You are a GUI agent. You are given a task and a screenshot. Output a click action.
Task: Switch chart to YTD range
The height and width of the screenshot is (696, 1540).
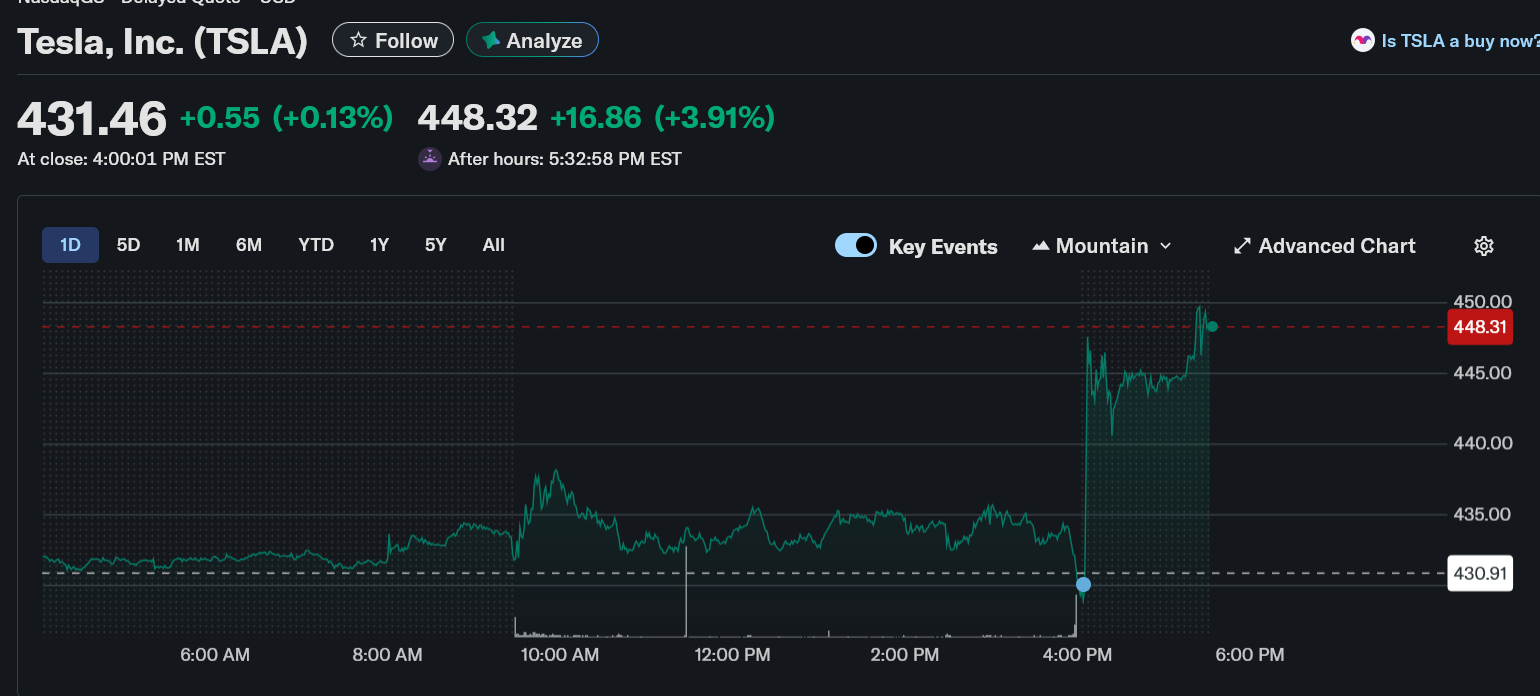(x=316, y=245)
